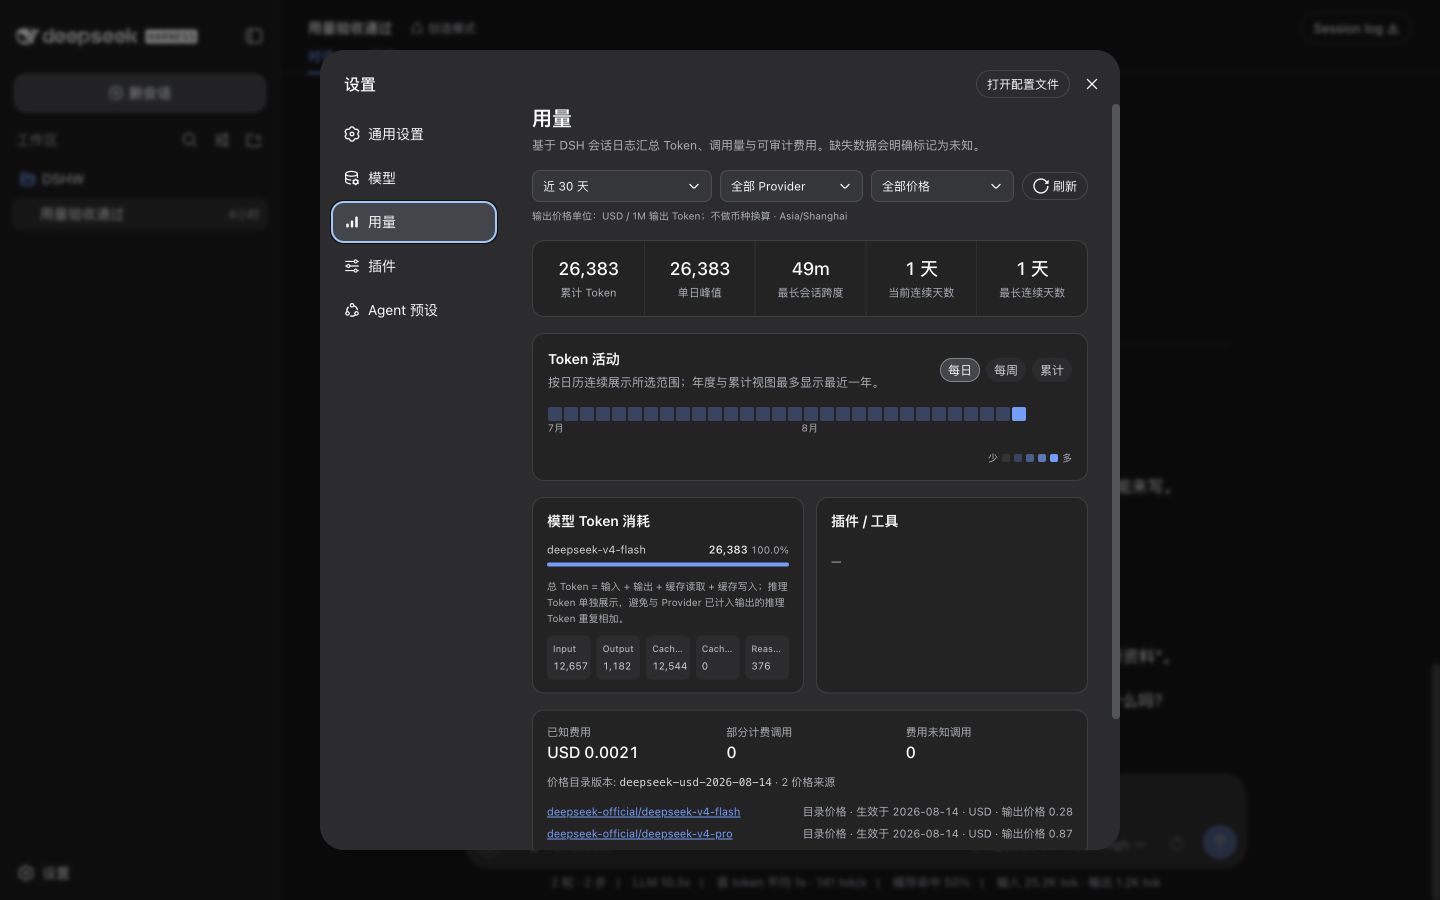Open the deepseek-official/deepseek-v4-flash price link

(644, 812)
